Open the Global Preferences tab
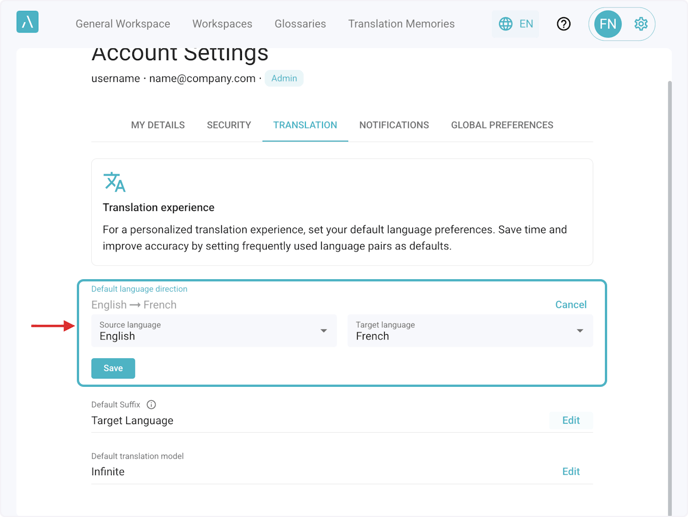 502,125
